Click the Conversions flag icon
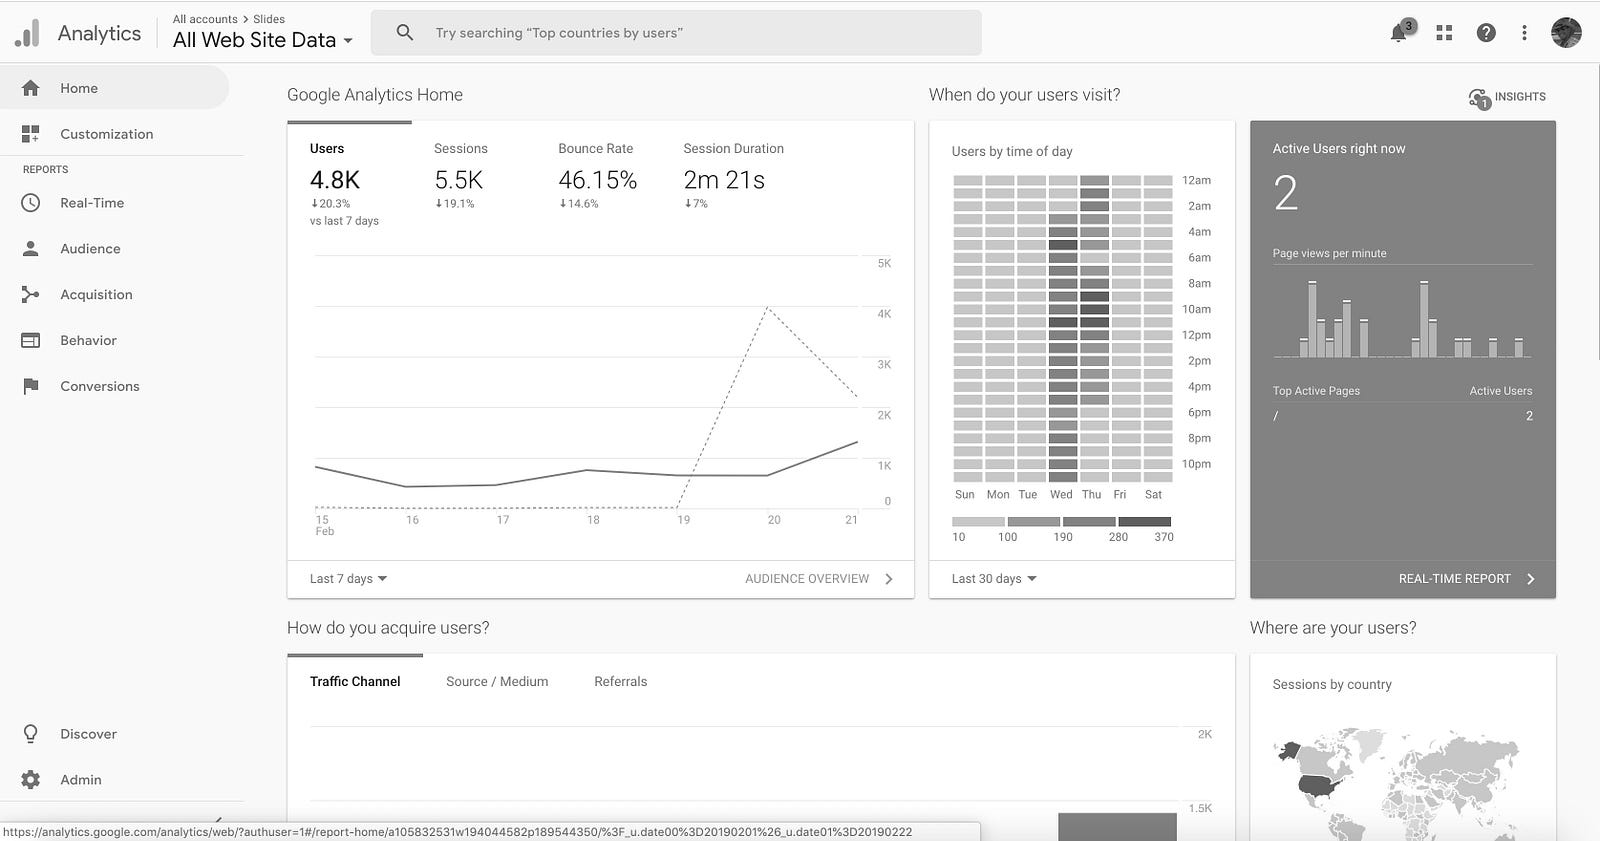This screenshot has width=1600, height=841. pyautogui.click(x=31, y=387)
